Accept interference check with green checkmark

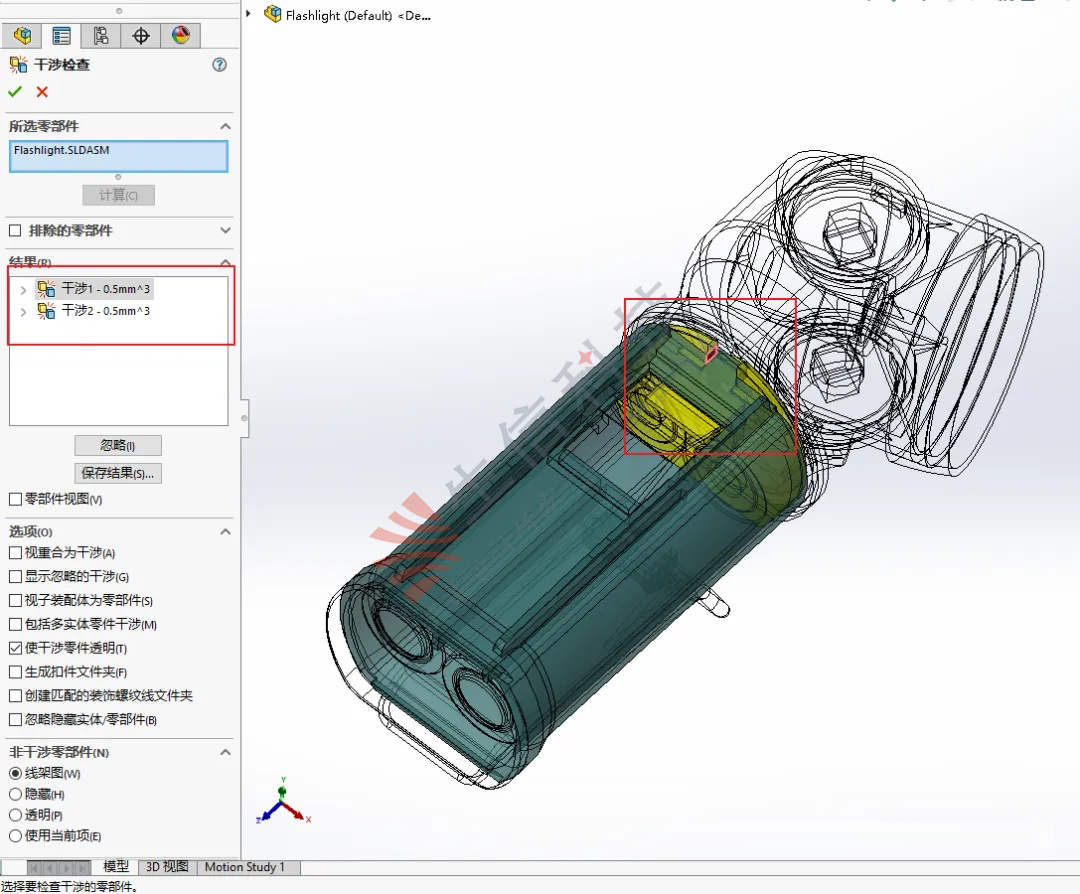click(14, 91)
